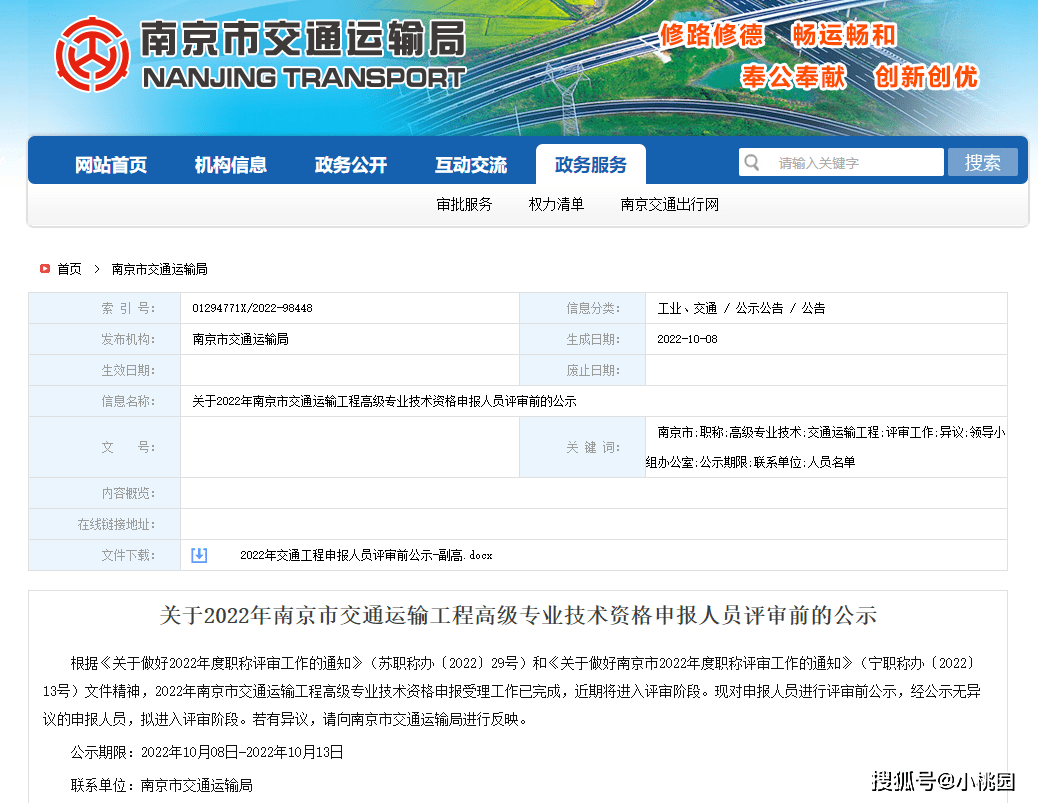
Task: Click the Nanjing Transport red logo emblem
Action: [x=92, y=54]
